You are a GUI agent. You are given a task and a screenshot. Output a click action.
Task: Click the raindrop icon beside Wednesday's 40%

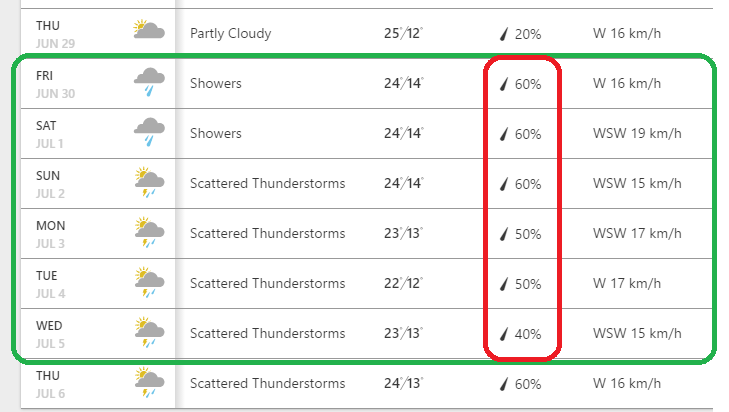tap(504, 334)
